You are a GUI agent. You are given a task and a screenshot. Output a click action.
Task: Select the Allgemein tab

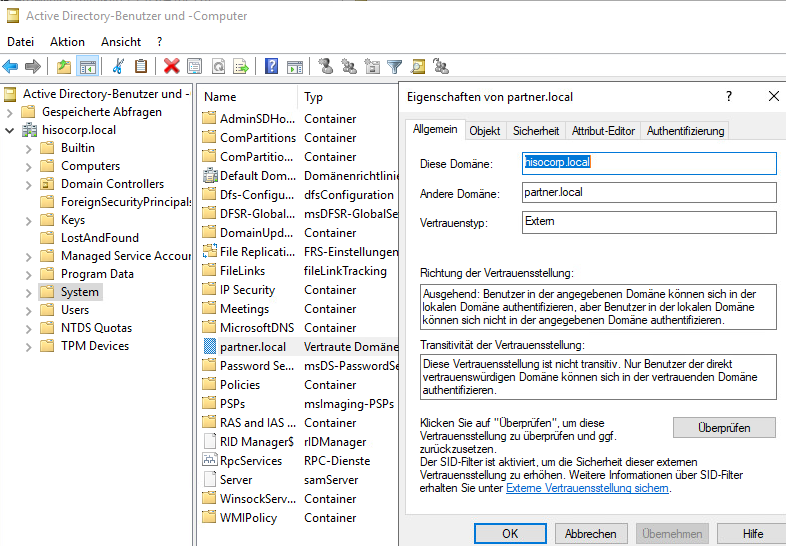pyautogui.click(x=435, y=129)
